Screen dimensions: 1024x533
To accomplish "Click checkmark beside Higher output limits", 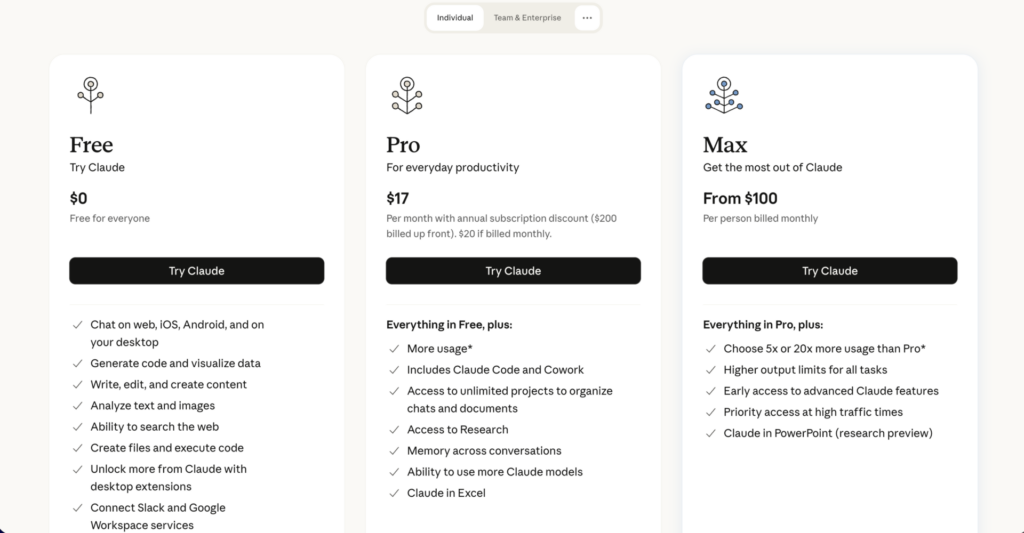I will (711, 370).
